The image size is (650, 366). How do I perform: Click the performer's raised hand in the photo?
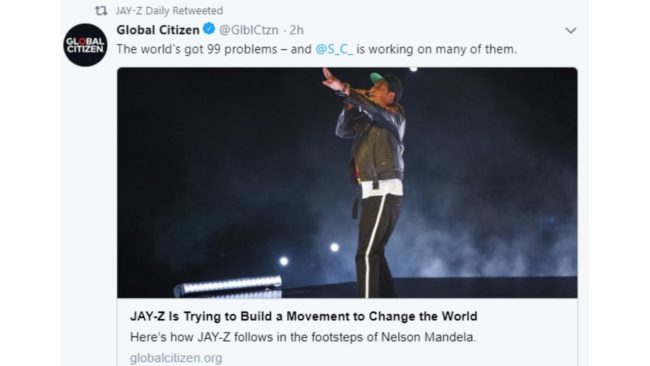click(x=332, y=80)
